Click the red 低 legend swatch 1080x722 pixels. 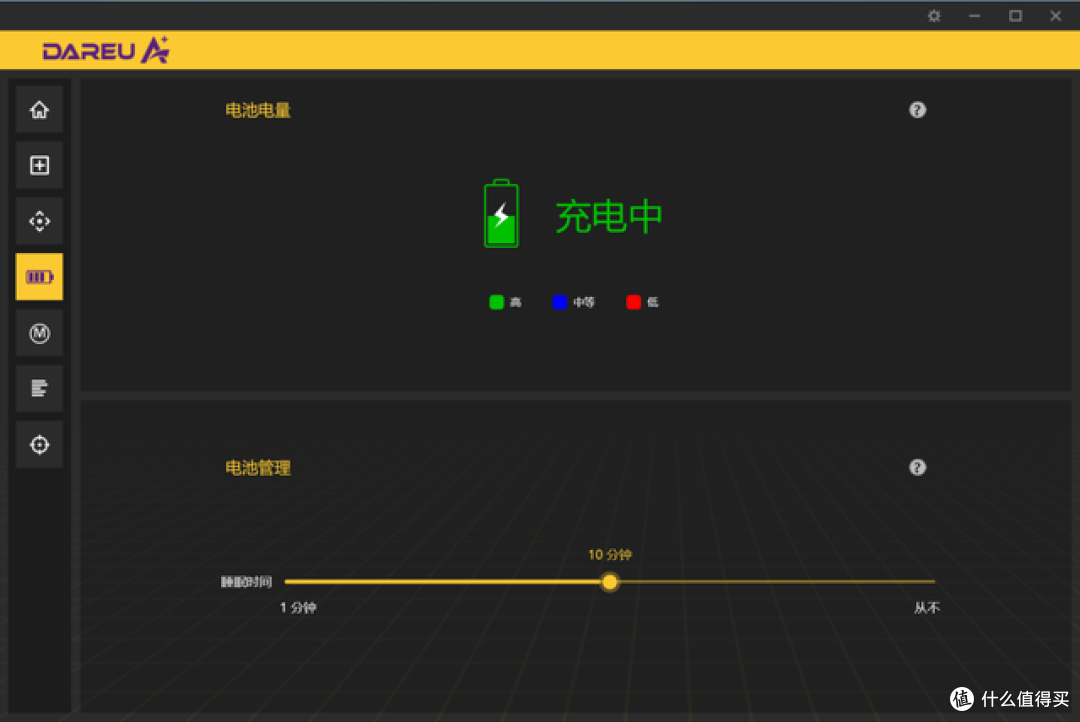click(634, 302)
